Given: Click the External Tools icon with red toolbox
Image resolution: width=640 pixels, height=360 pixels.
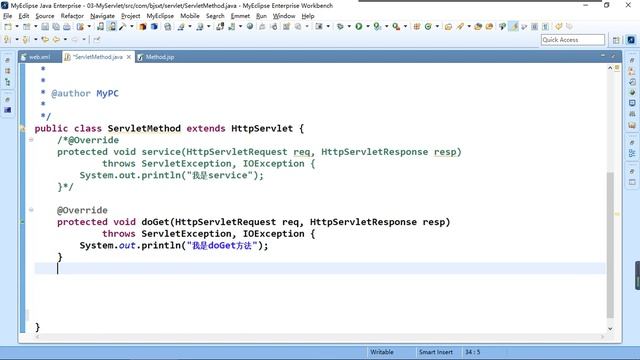Looking at the screenshot, I should (x=396, y=27).
